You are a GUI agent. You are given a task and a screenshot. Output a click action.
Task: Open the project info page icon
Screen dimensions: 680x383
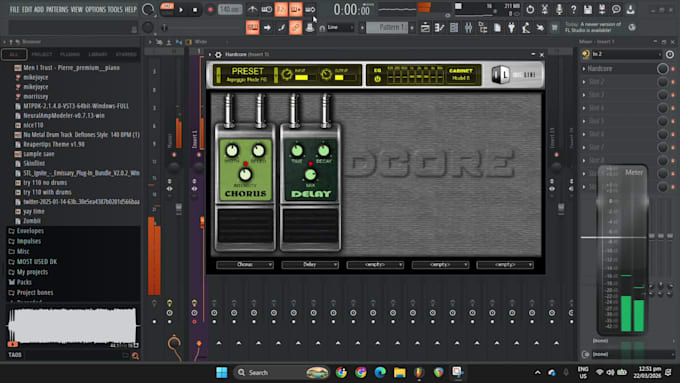click(497, 28)
